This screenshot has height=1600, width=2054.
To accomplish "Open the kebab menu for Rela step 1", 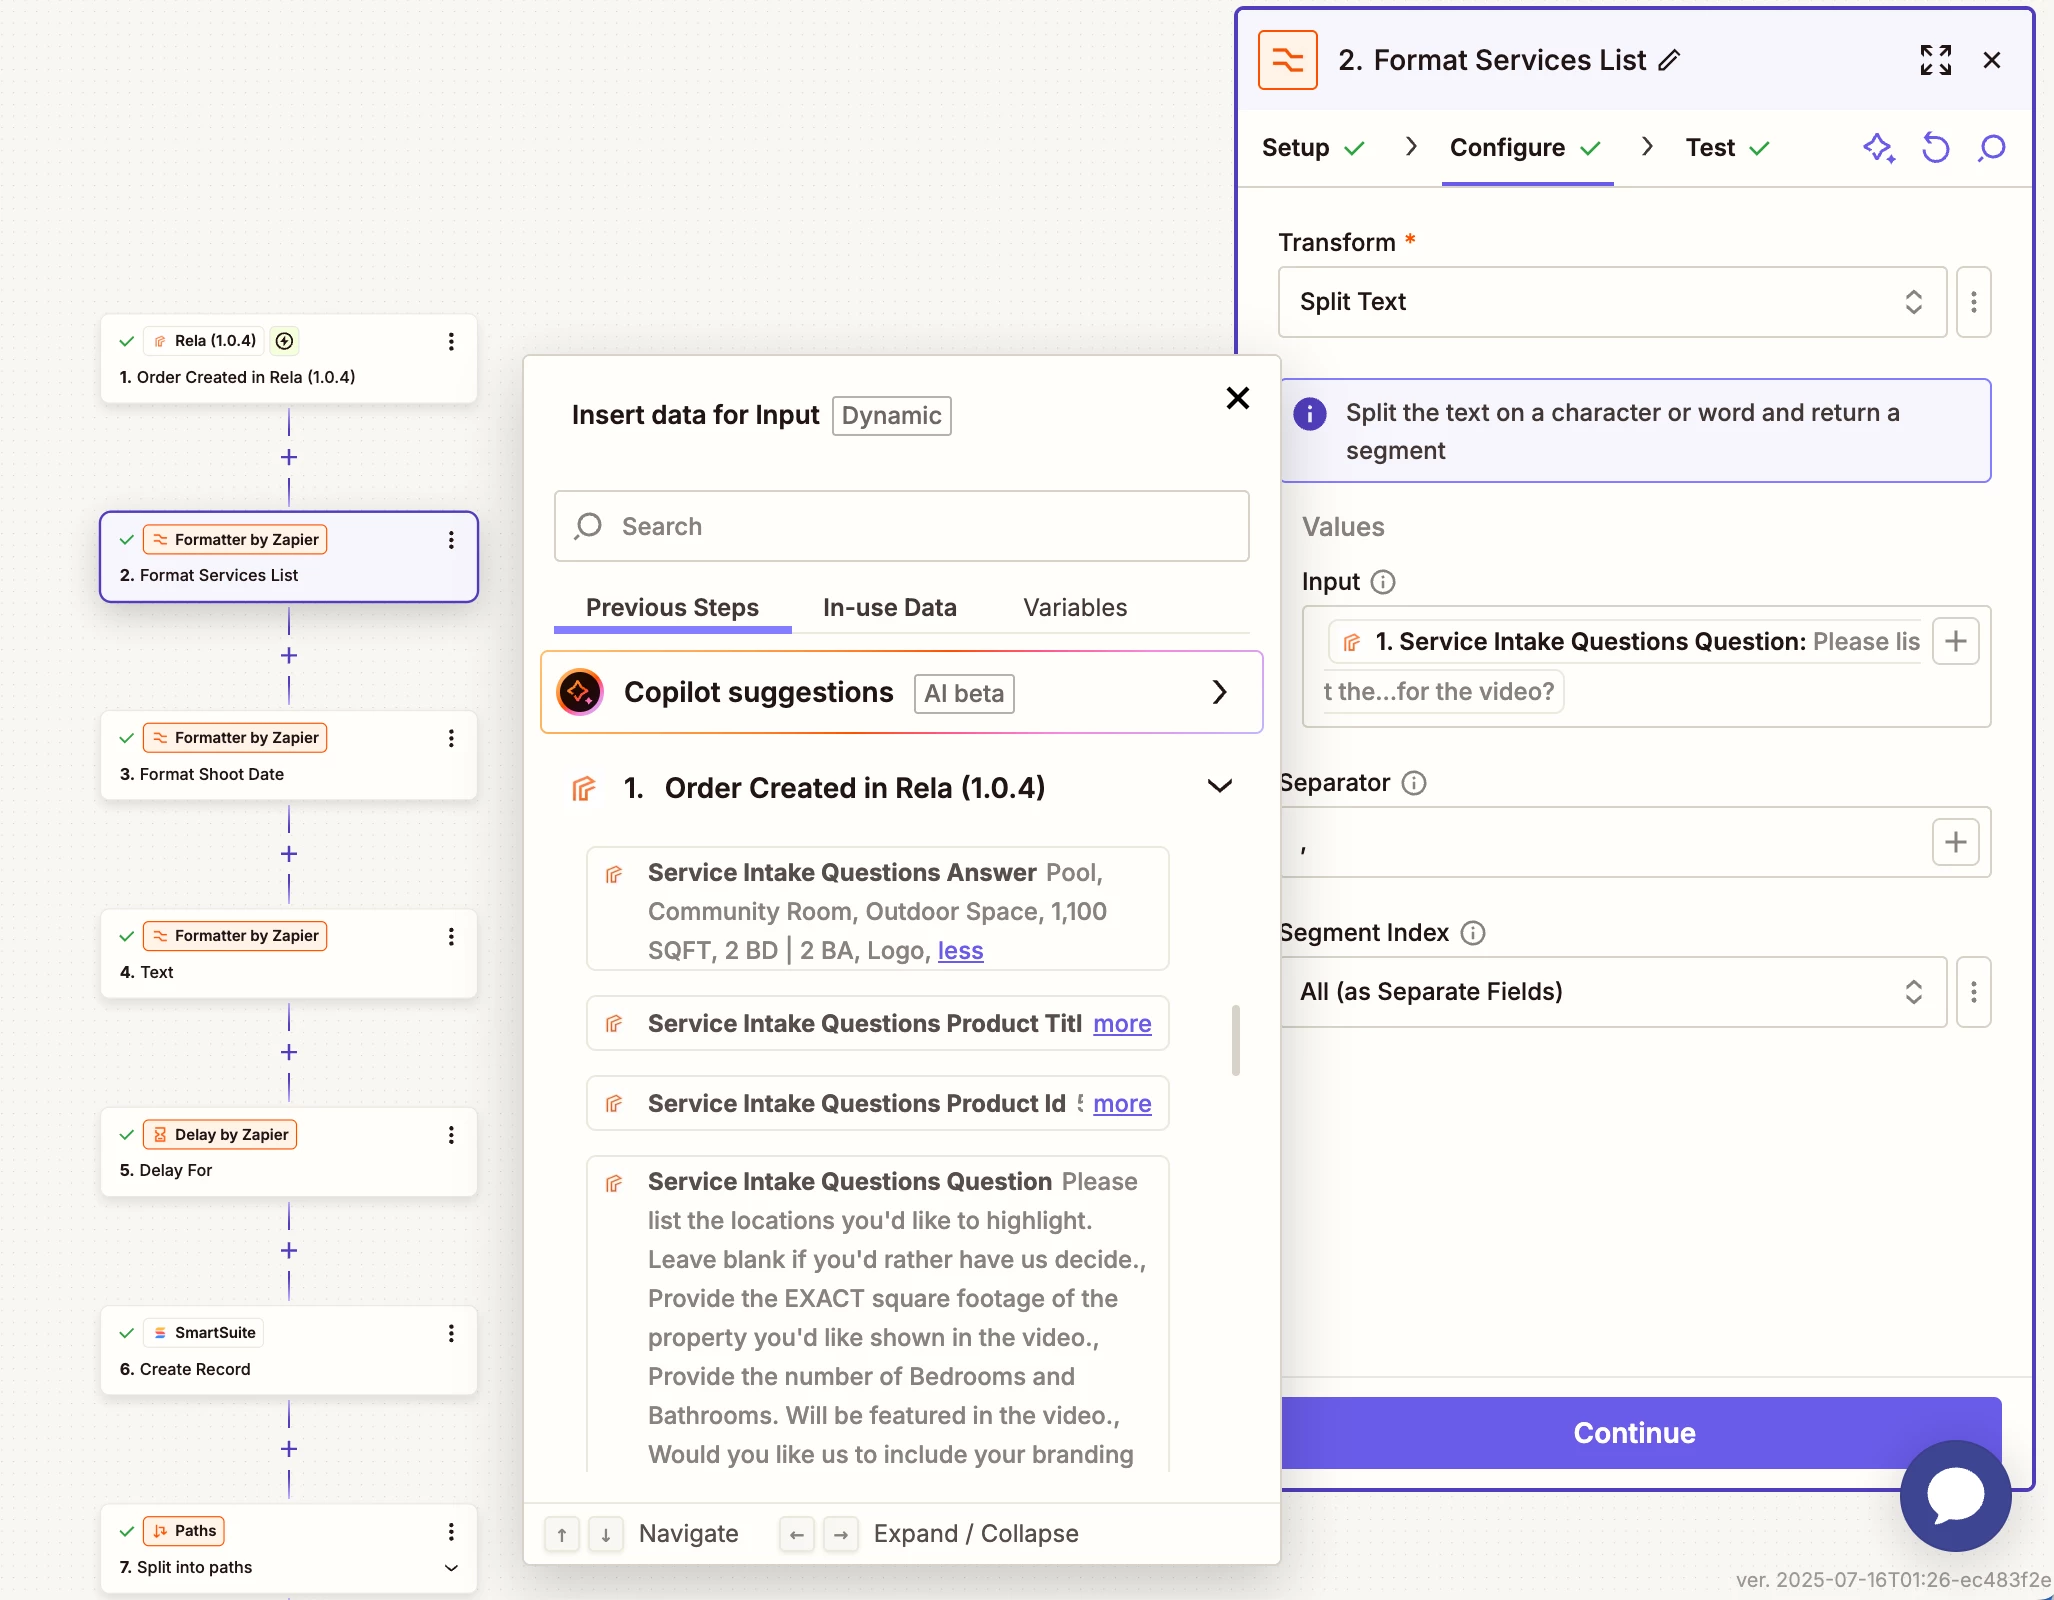I will click(x=451, y=341).
